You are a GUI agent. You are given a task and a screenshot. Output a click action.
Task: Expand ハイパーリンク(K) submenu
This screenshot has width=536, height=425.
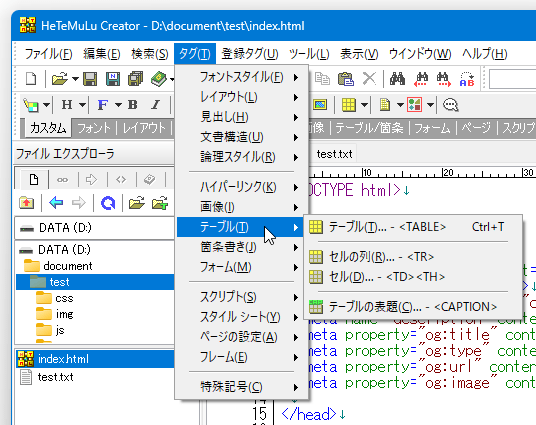tap(241, 187)
